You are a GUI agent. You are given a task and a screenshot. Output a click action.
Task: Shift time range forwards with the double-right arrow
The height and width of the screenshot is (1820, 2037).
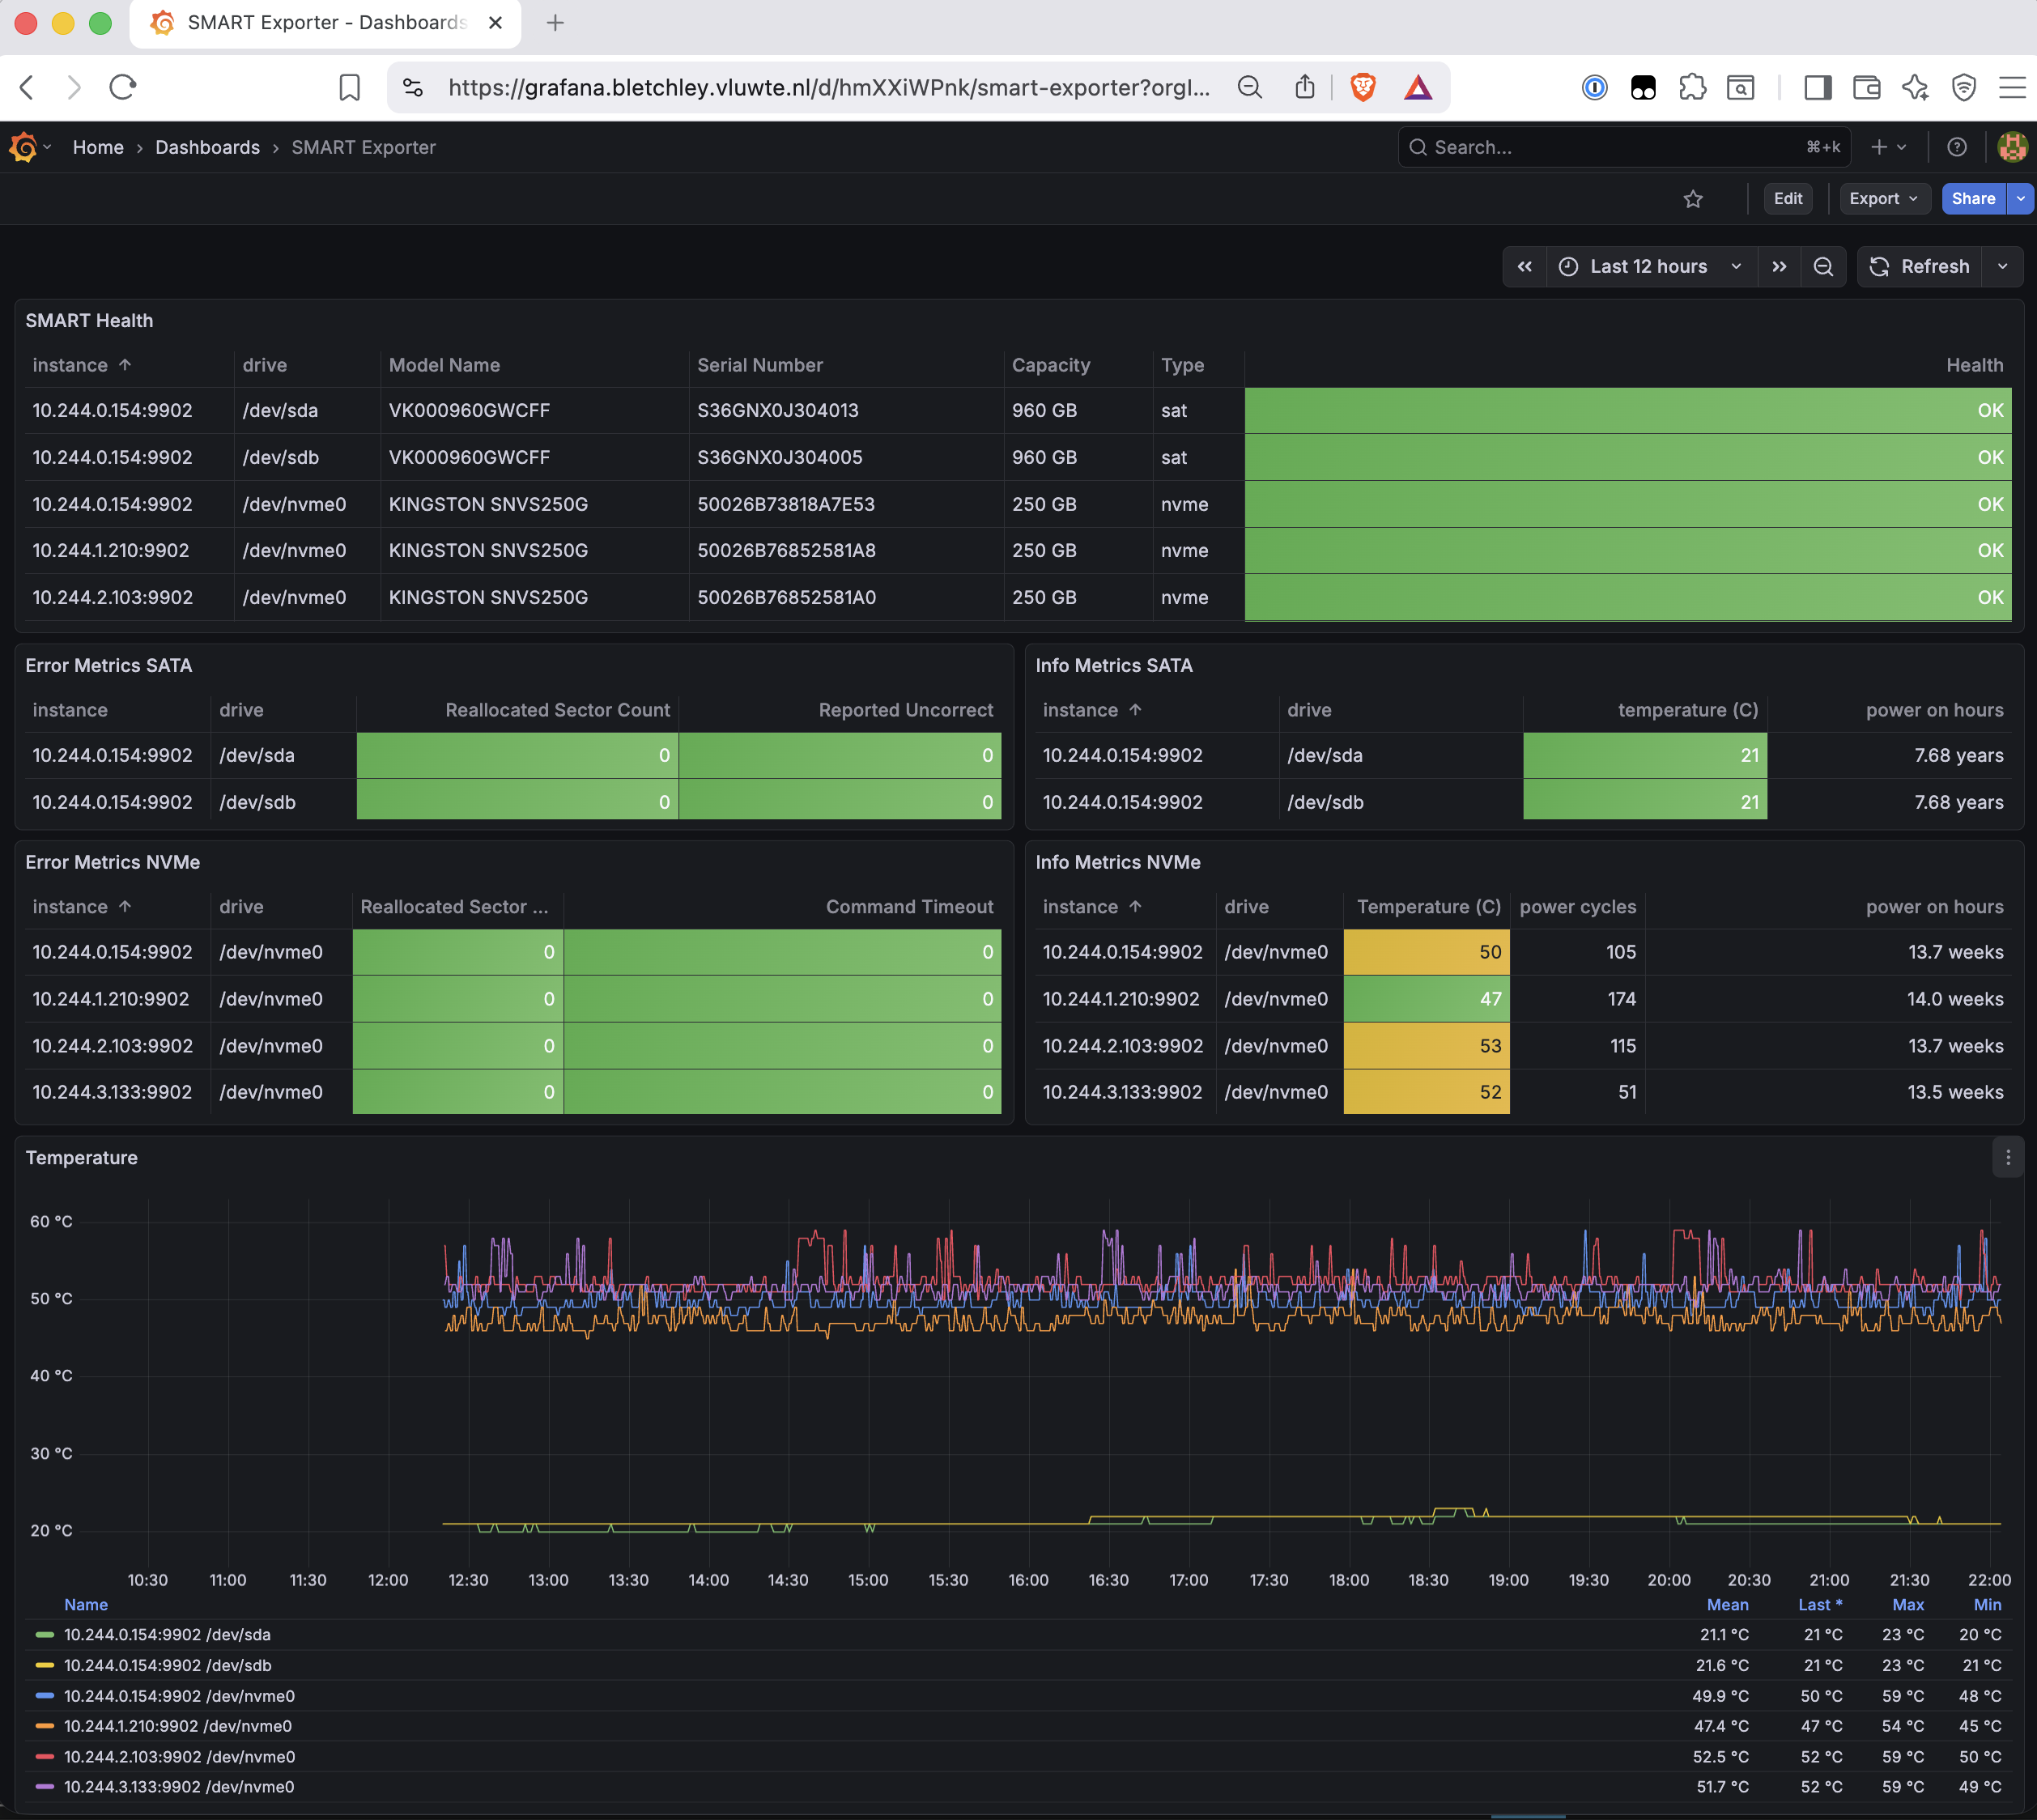[1779, 267]
